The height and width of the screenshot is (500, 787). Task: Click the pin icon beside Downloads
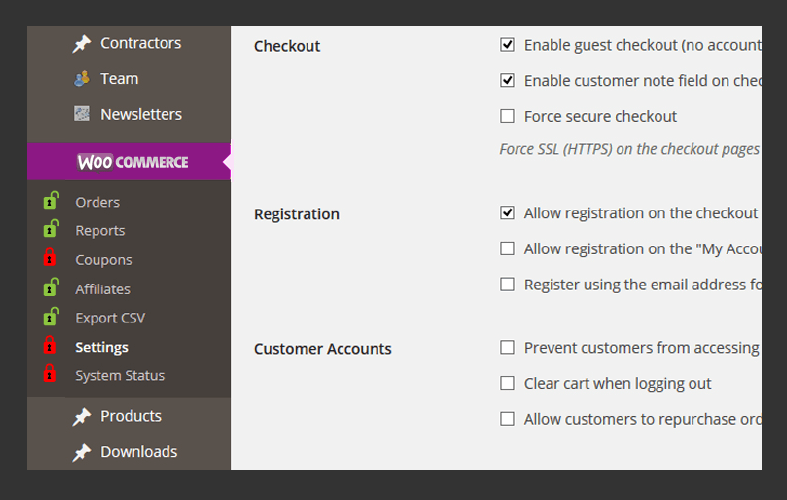(82, 452)
